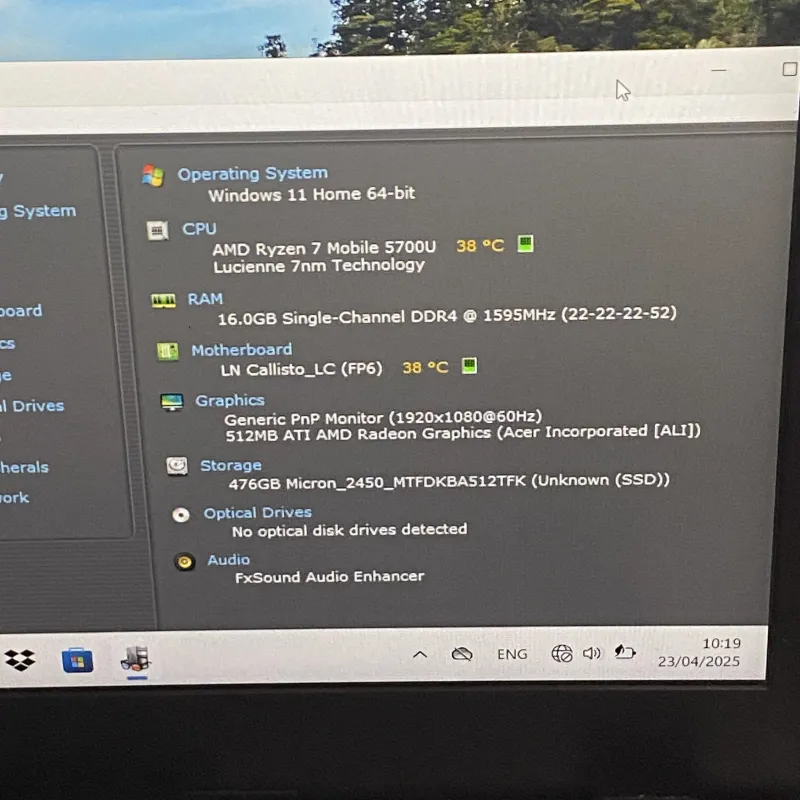Click the green motherboard temperature indicator icon
800x800 pixels.
pos(469,365)
